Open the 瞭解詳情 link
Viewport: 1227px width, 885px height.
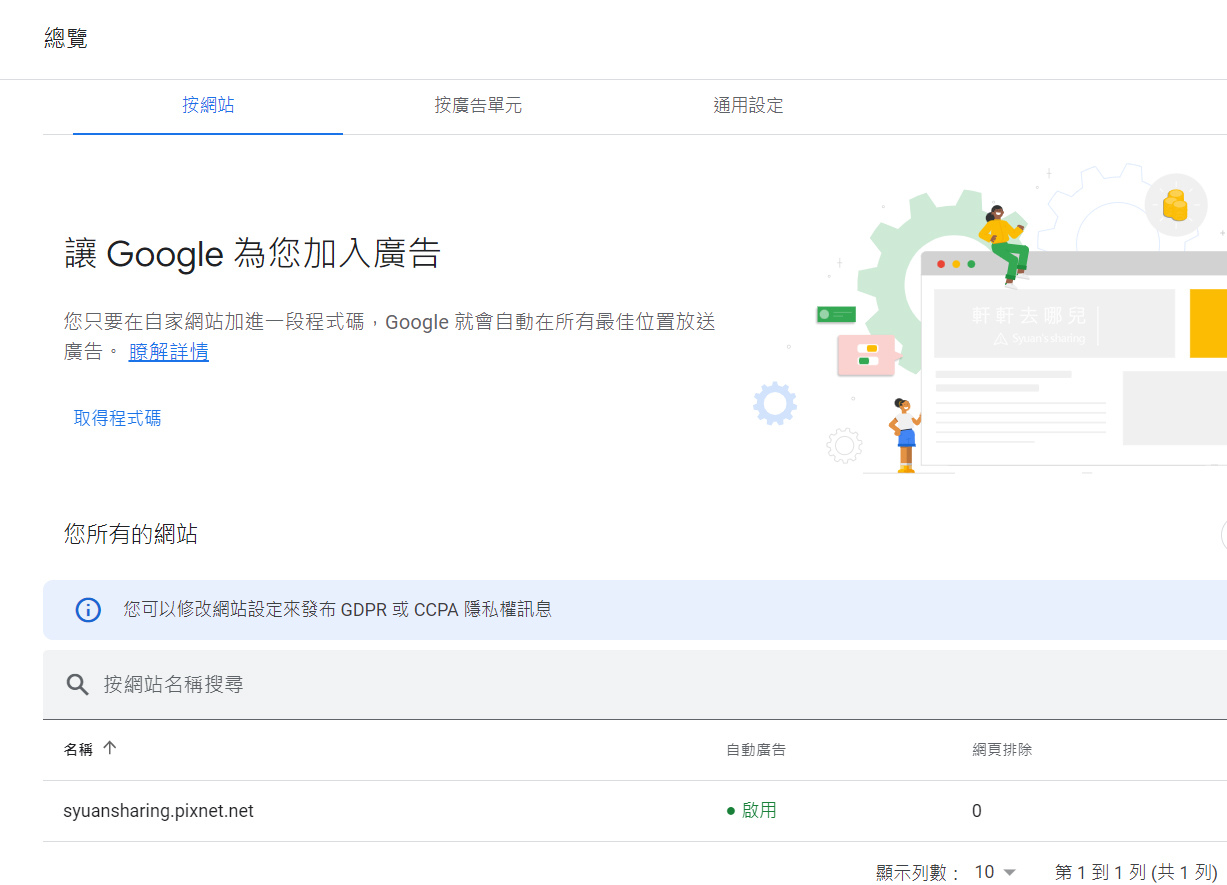pyautogui.click(x=169, y=352)
